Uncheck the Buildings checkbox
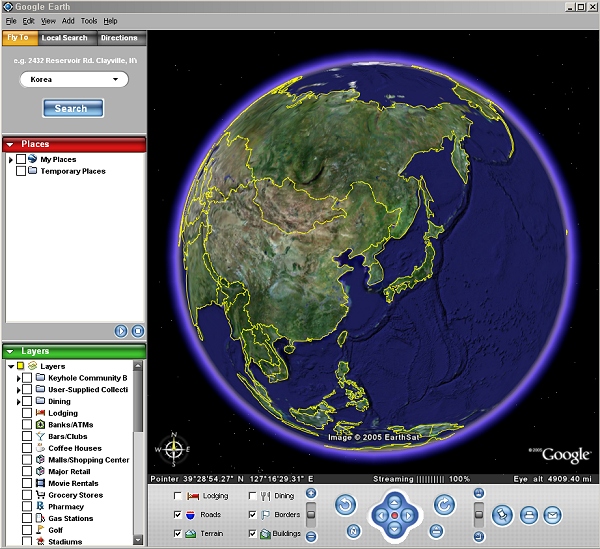Screen dimensions: 600x549 click(253, 533)
